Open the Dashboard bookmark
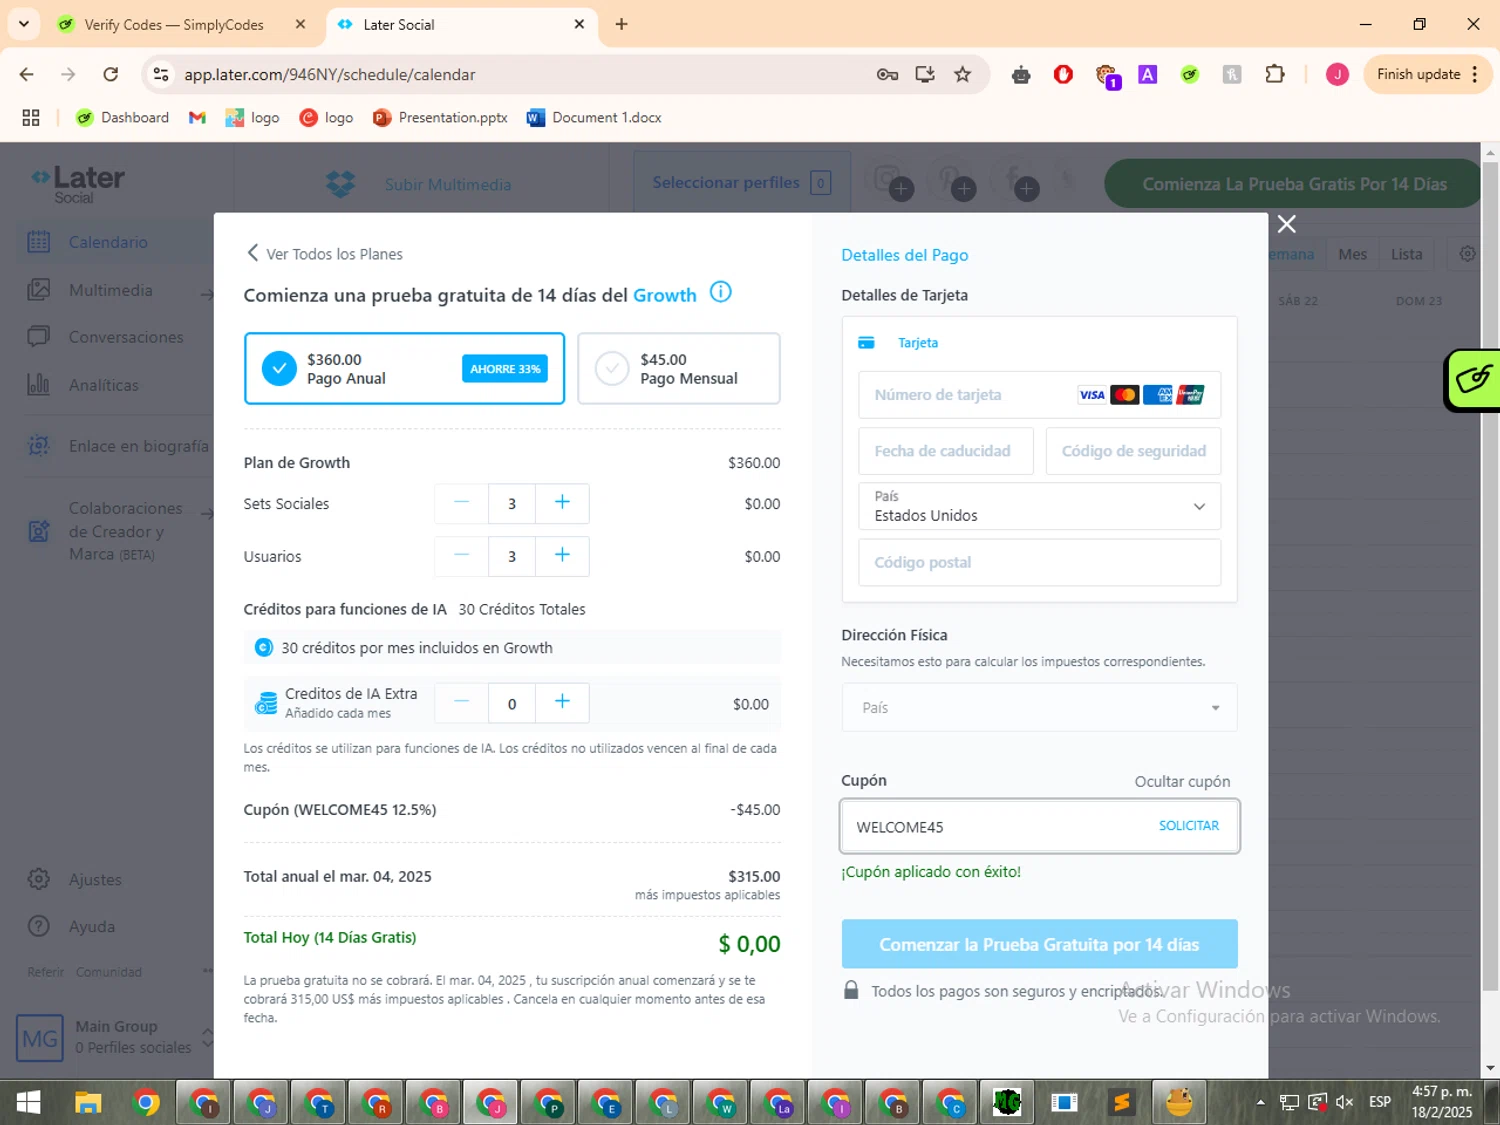The image size is (1500, 1125). point(122,118)
